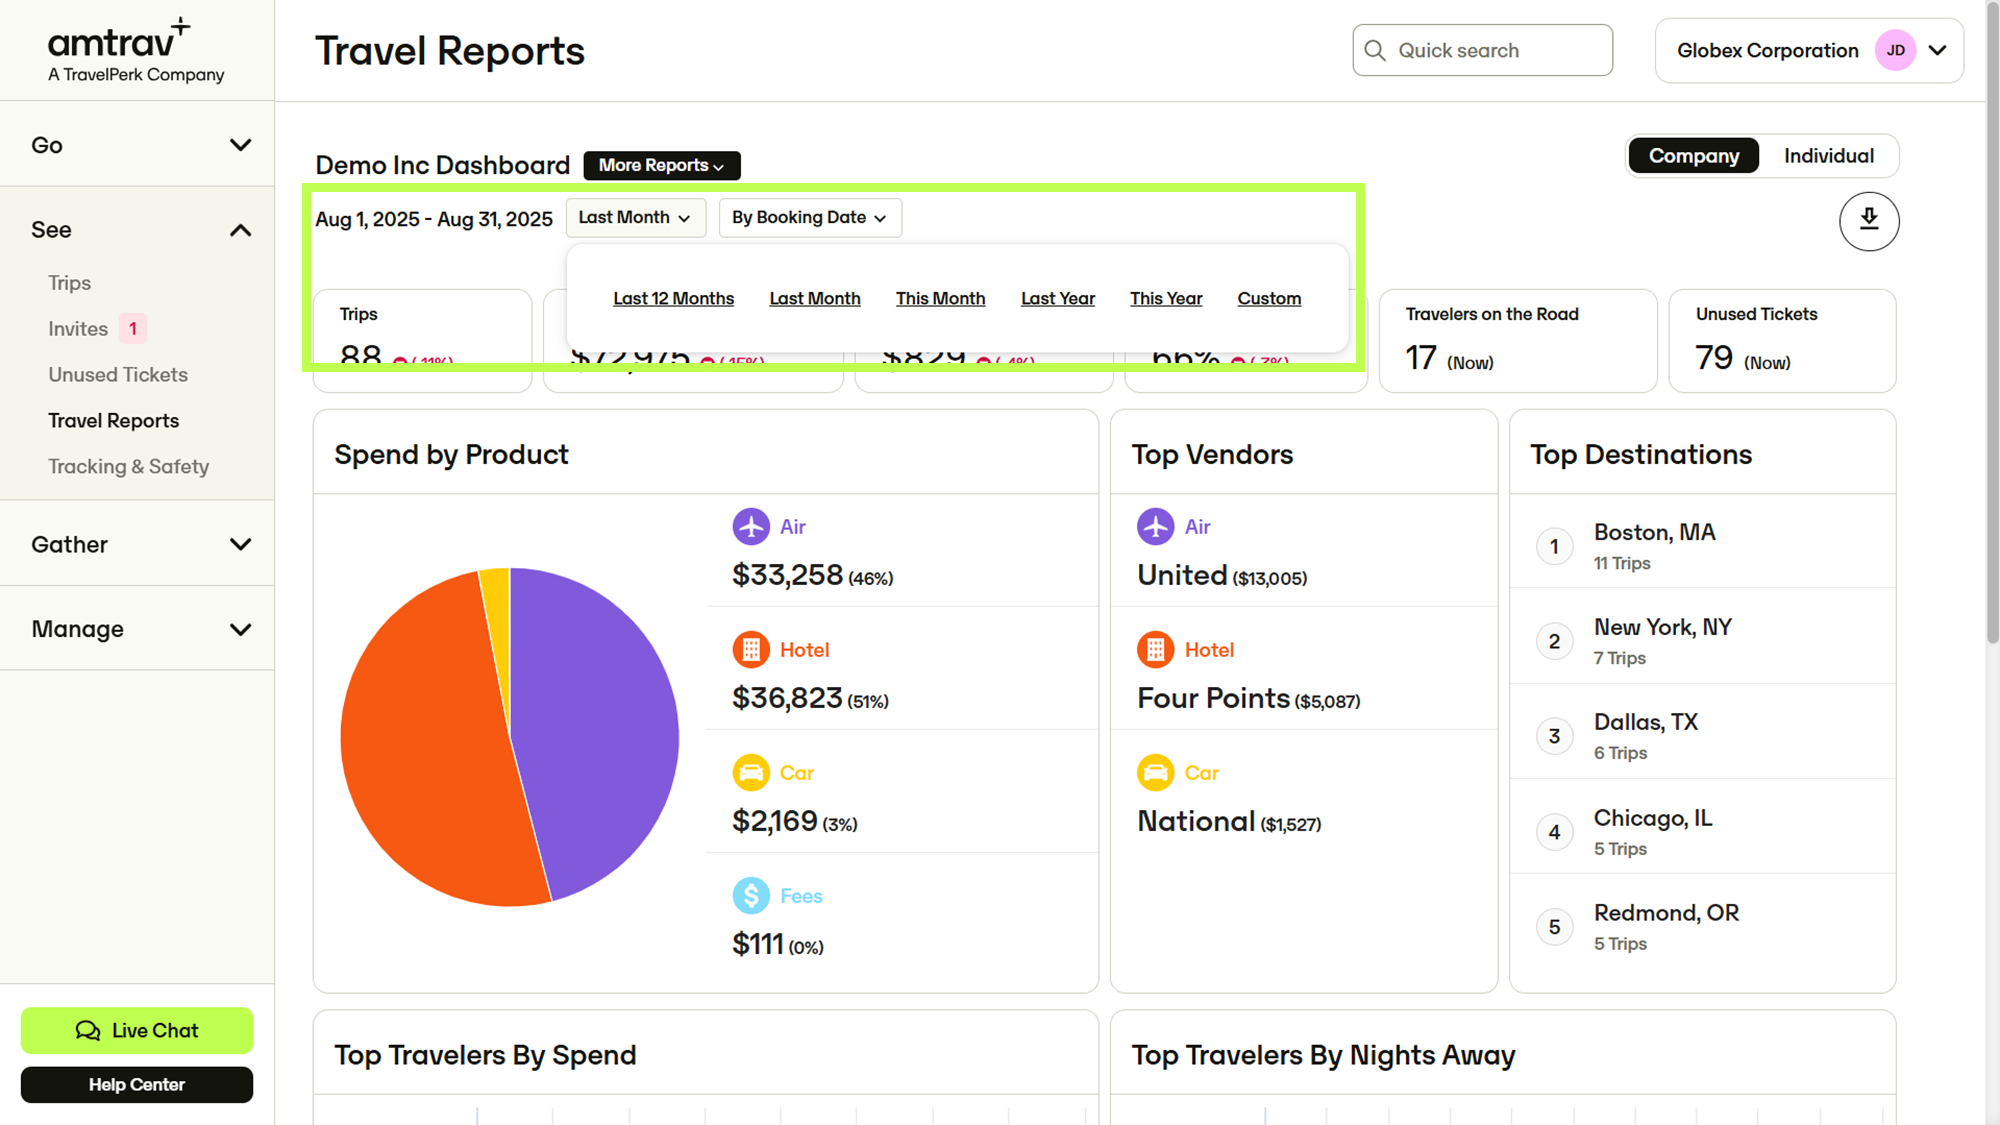Expand the Go sidebar section
This screenshot has width=2000, height=1125.
[138, 145]
